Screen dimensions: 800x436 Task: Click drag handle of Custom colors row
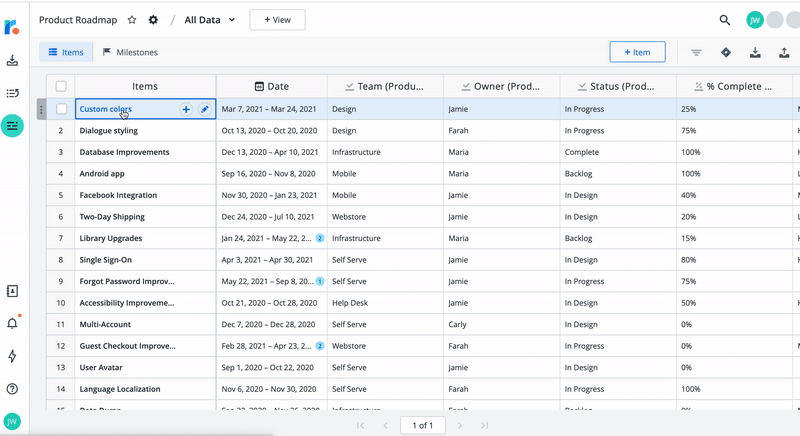point(41,109)
